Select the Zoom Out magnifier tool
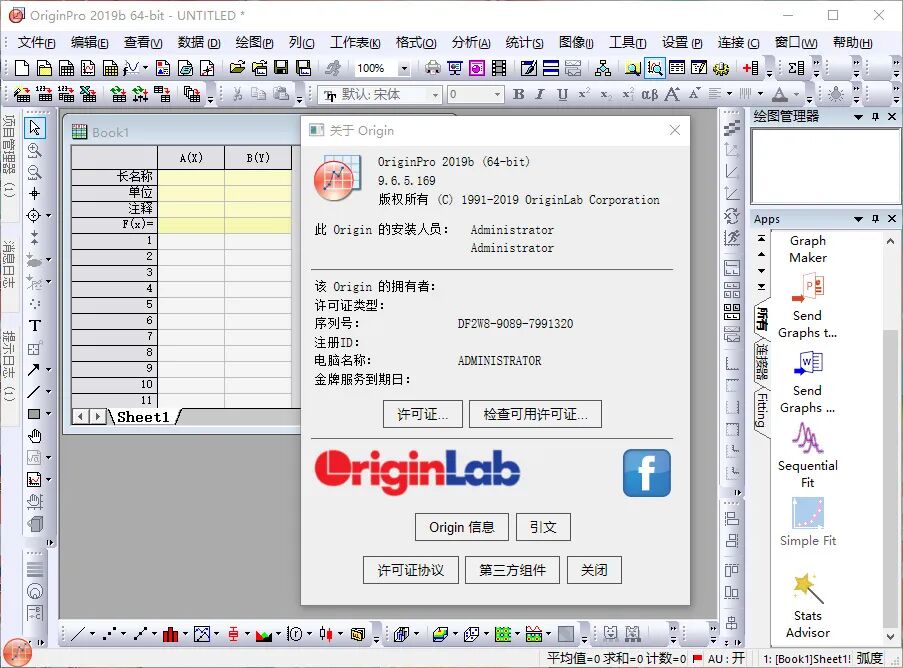This screenshot has height=668, width=903. point(35,172)
